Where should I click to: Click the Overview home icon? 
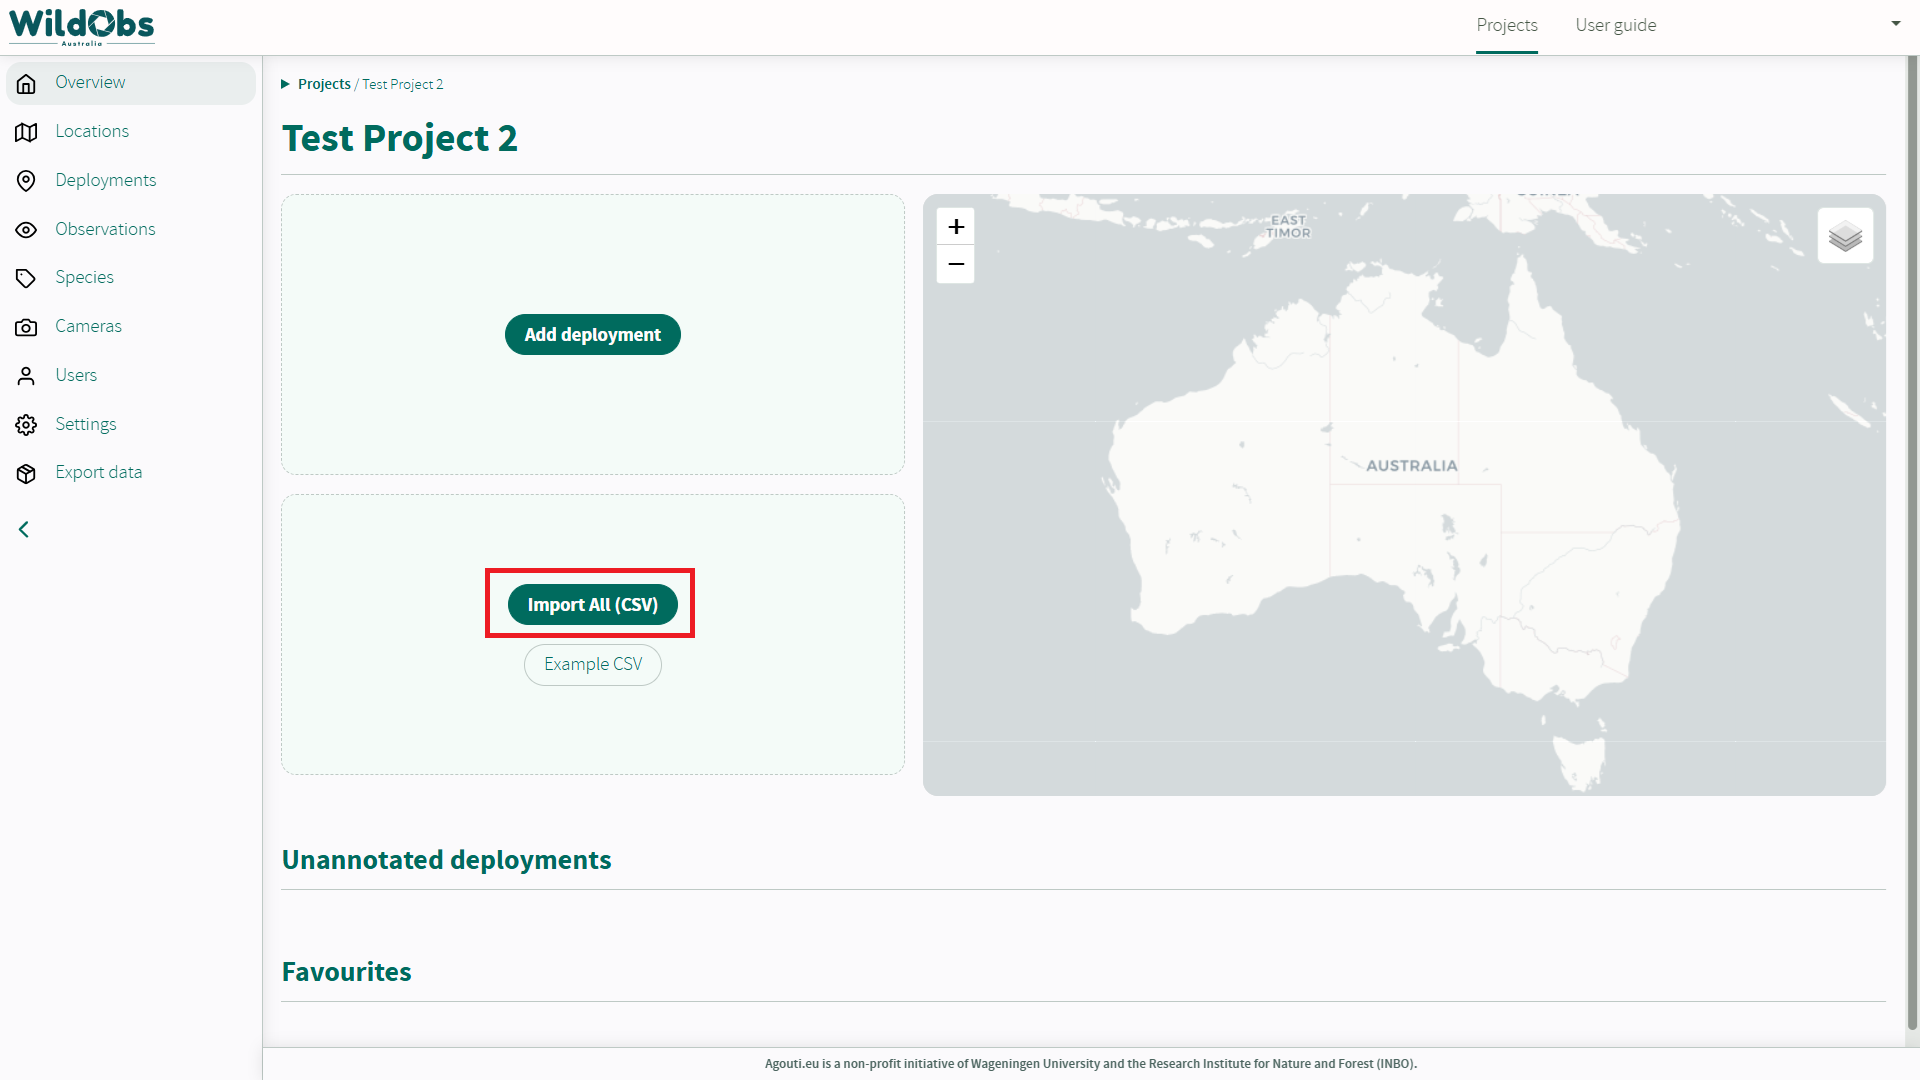27,83
